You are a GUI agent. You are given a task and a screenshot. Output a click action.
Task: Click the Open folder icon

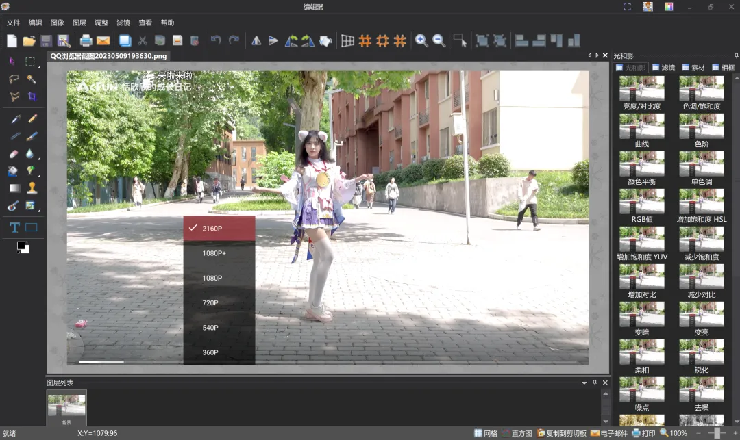click(x=29, y=41)
